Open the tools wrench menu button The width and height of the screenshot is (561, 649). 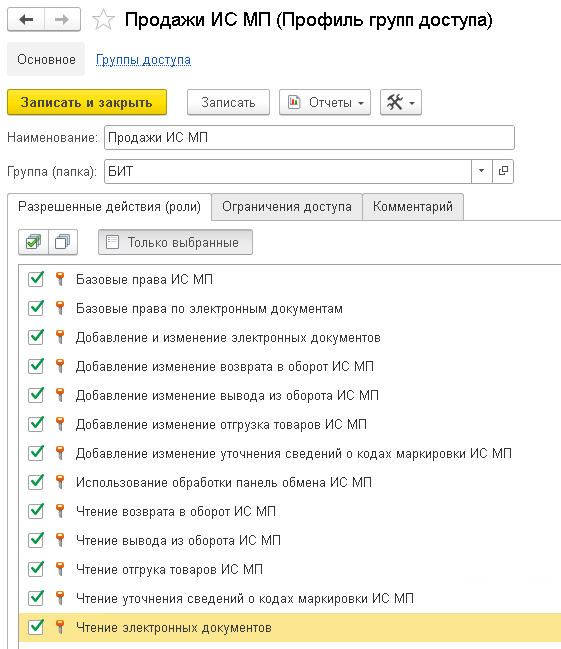[x=401, y=102]
